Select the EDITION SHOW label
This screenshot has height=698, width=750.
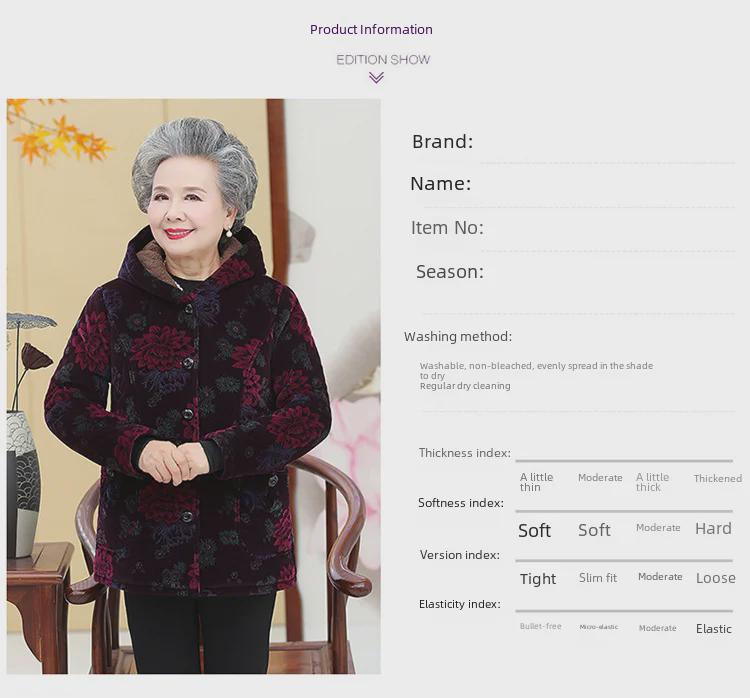[x=383, y=60]
